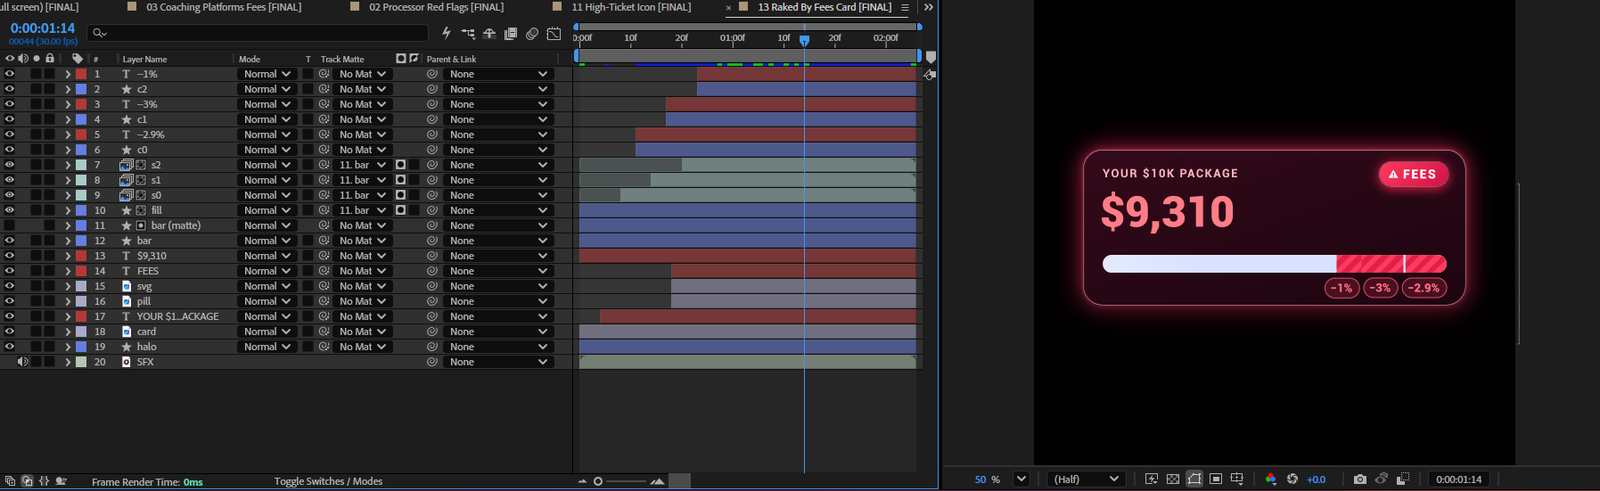Hide the halo layer
The height and width of the screenshot is (491, 1600).
pyautogui.click(x=10, y=347)
